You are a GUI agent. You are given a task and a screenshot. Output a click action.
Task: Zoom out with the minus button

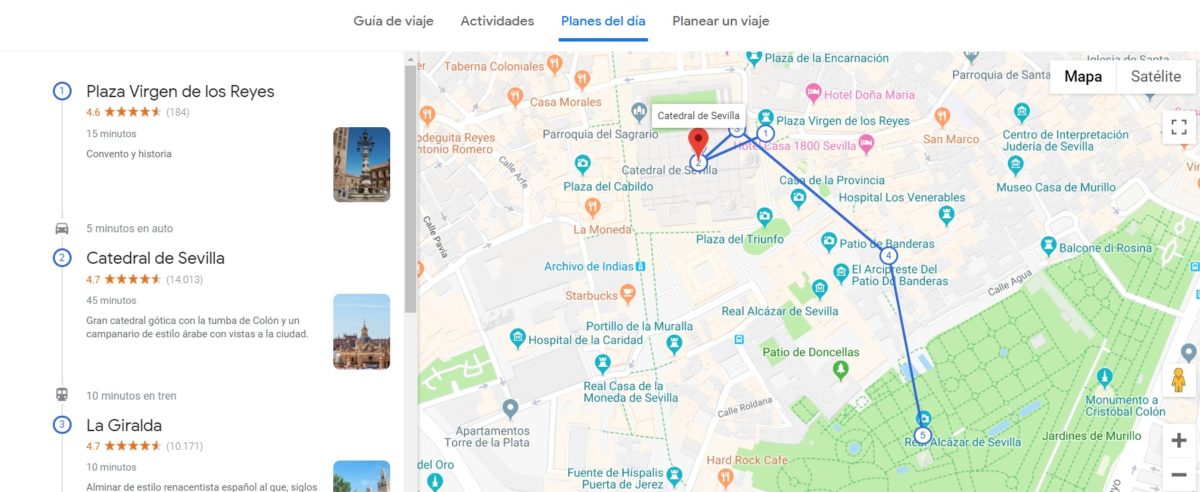coord(1179,474)
